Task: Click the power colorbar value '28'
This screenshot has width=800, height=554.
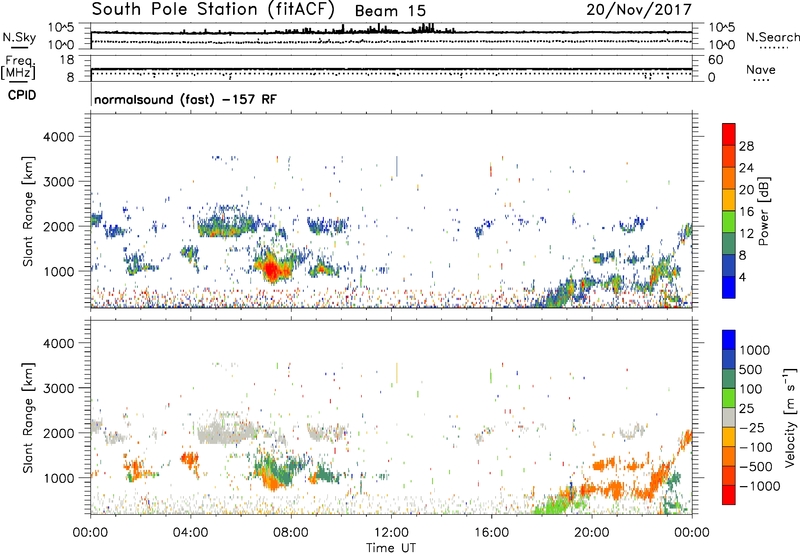Action: pos(746,146)
